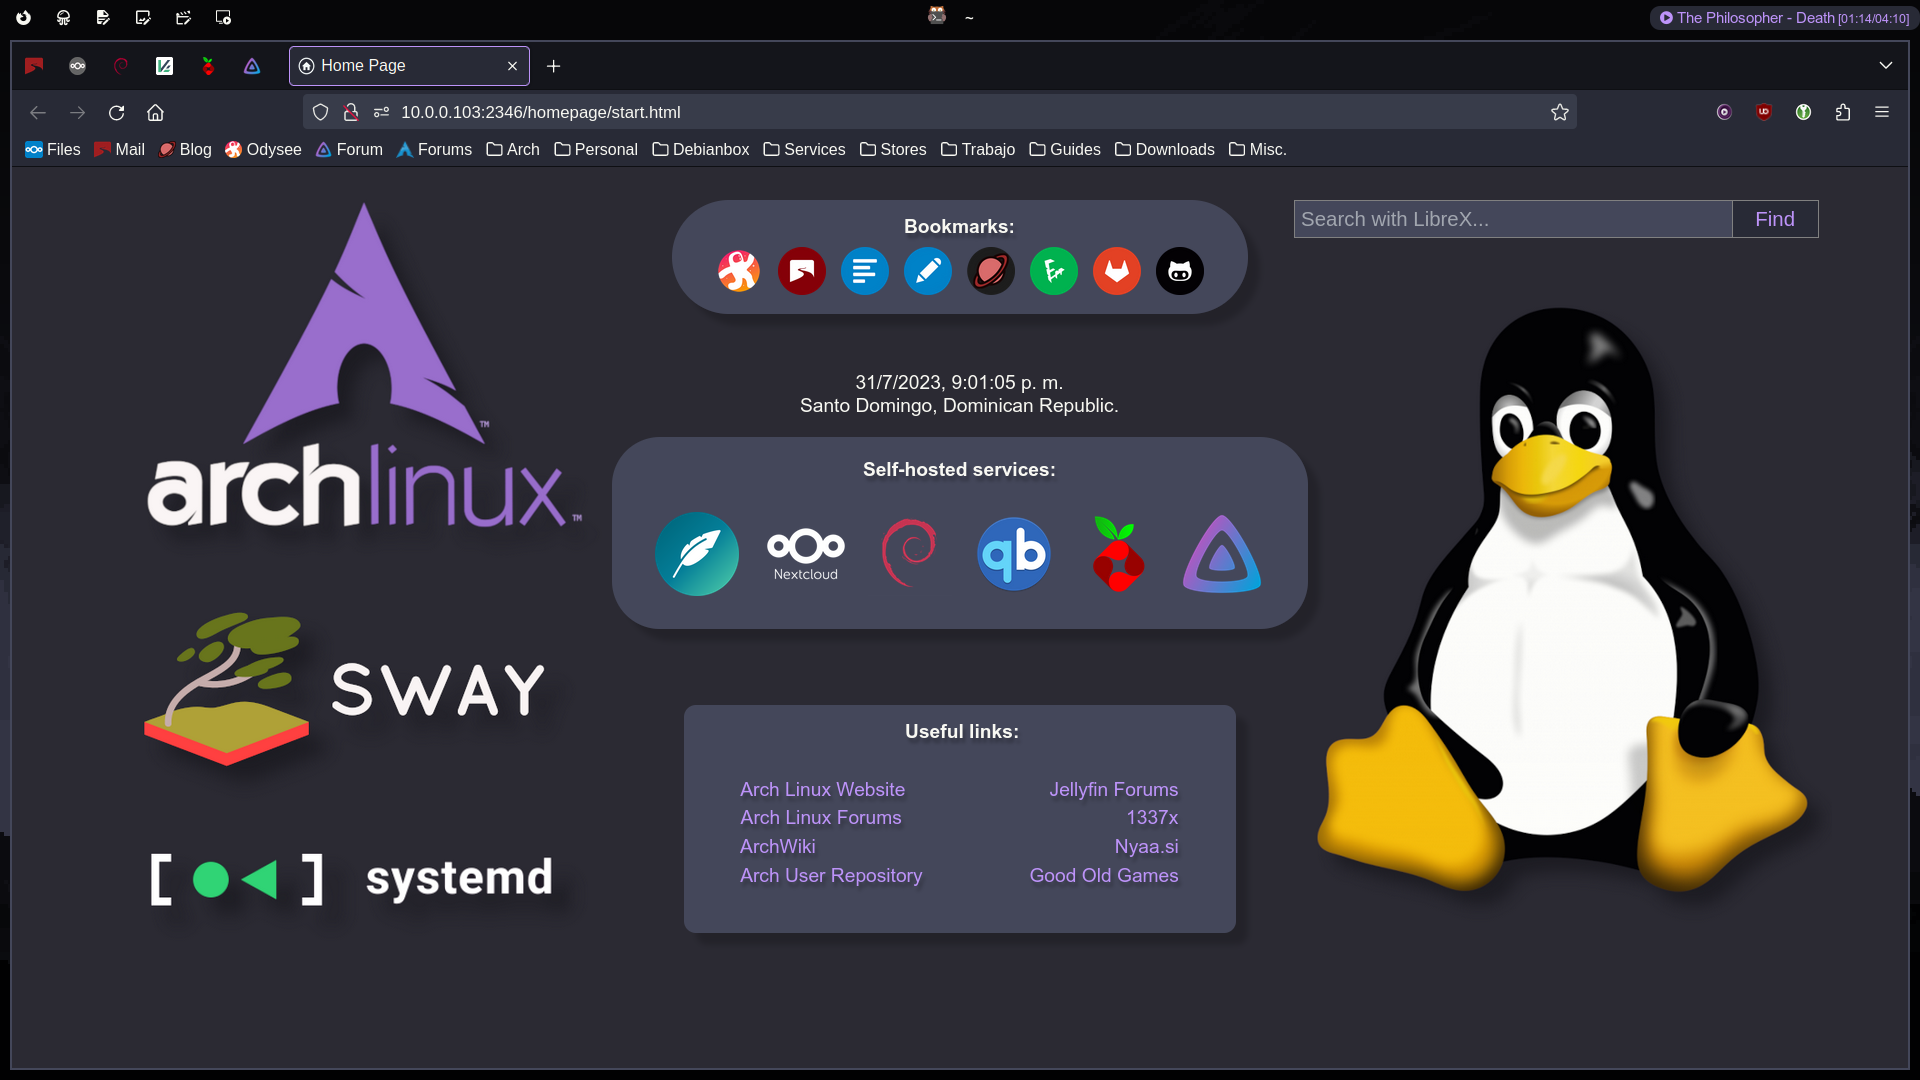Screen dimensions: 1920x1080
Task: Open the Odysee astronaut icon in Bookmarks panel
Action: [739, 271]
